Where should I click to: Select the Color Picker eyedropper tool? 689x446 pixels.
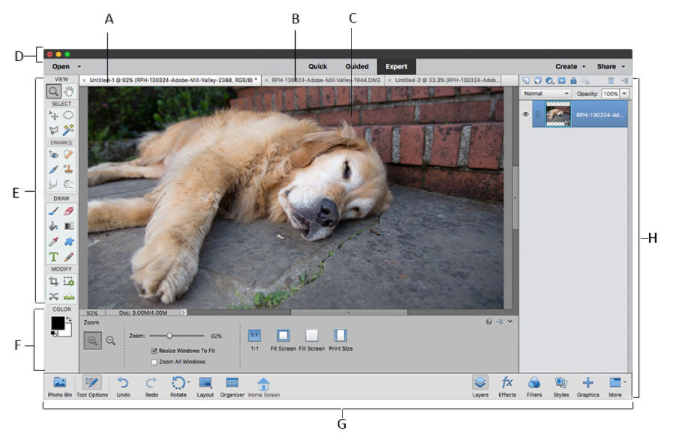pos(54,241)
